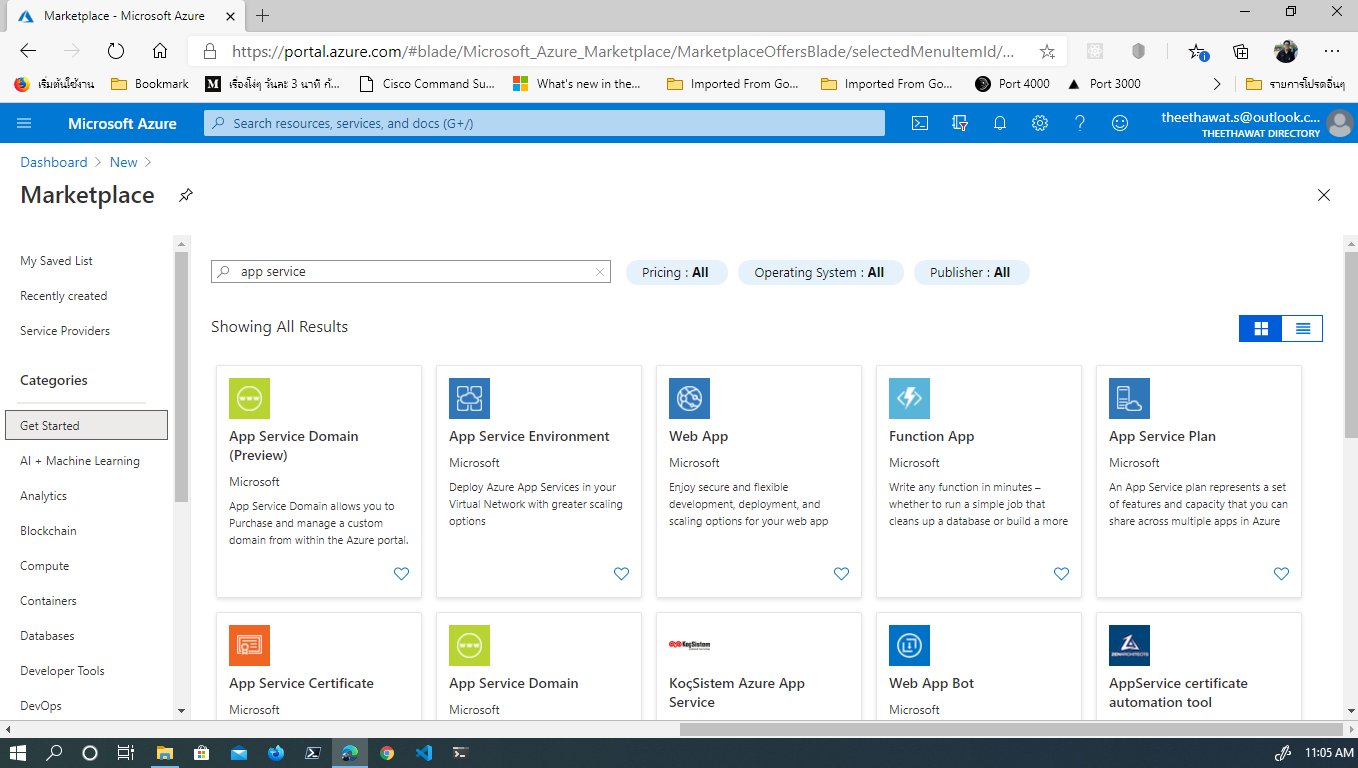Viewport: 1358px width, 768px height.
Task: Open the Publisher filter dropdown
Action: coord(971,272)
